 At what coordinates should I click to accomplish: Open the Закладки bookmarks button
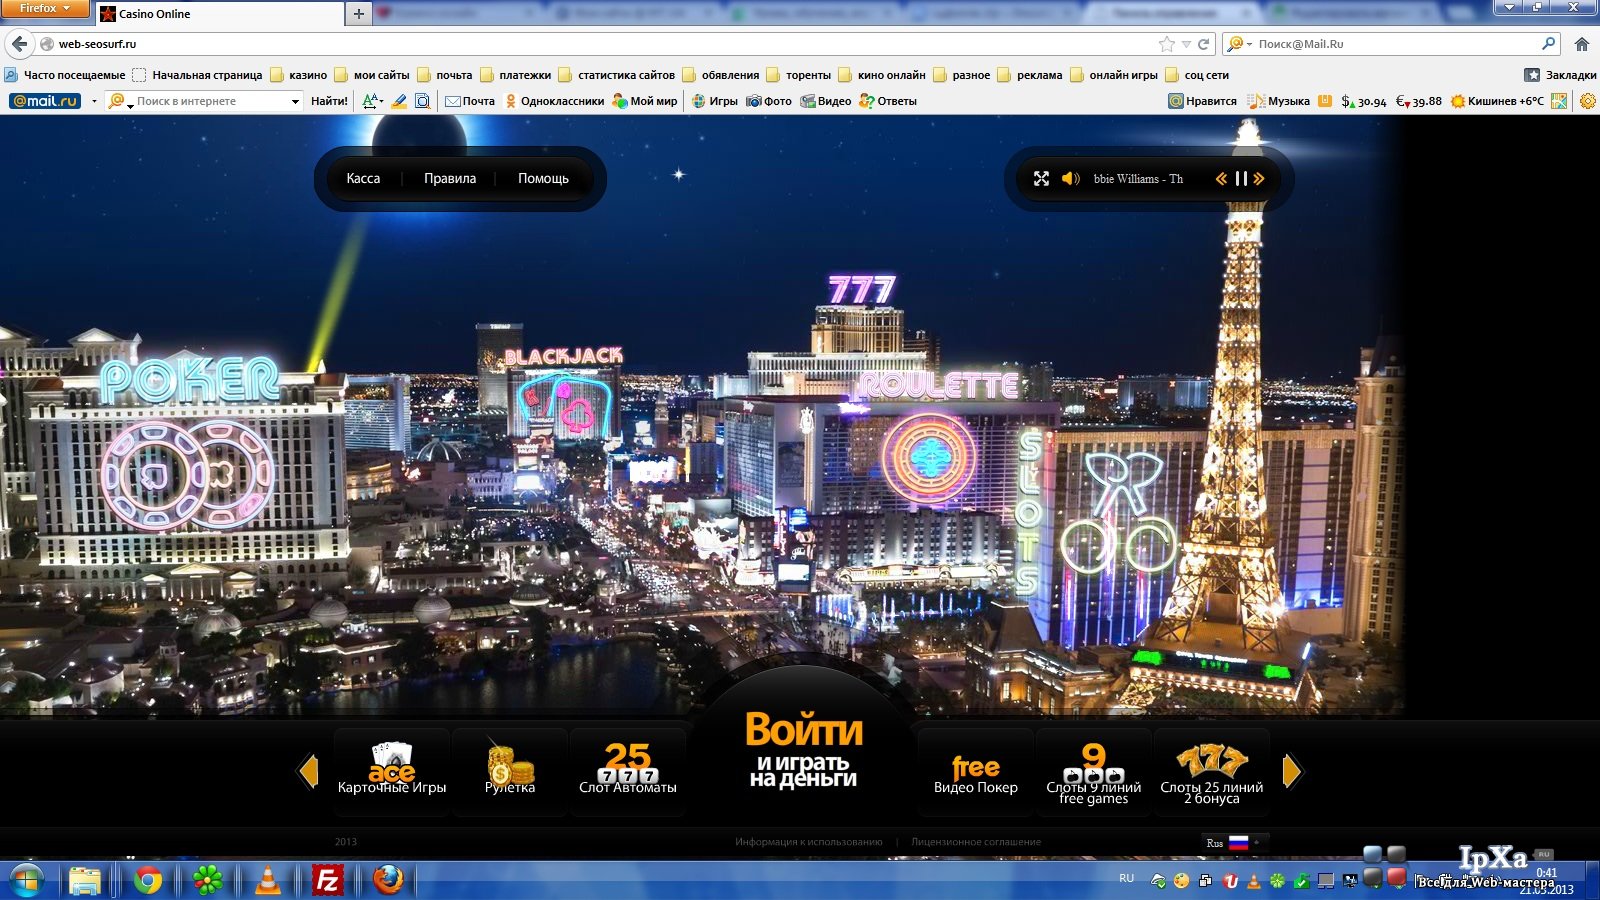click(1560, 75)
